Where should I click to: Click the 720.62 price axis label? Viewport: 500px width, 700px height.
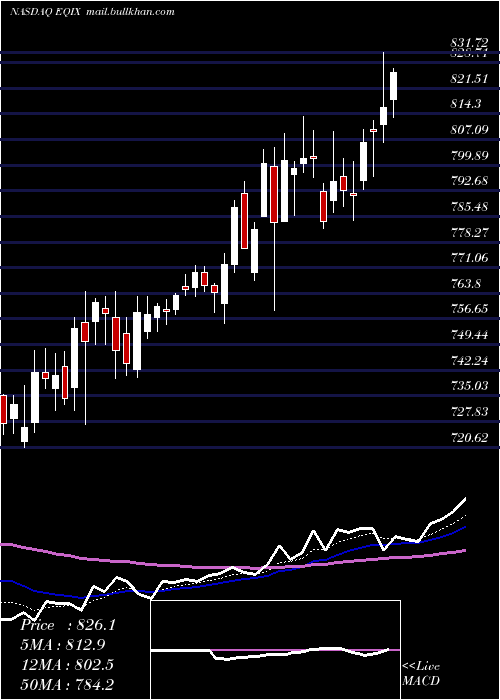469,438
